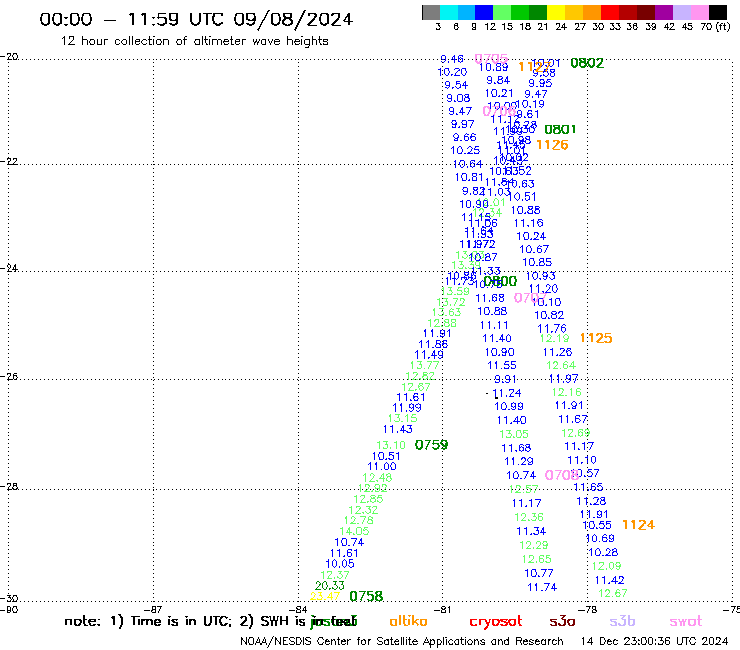This screenshot has width=740, height=650.
Task: Click the orange '1124' time stamp
Action: click(639, 524)
